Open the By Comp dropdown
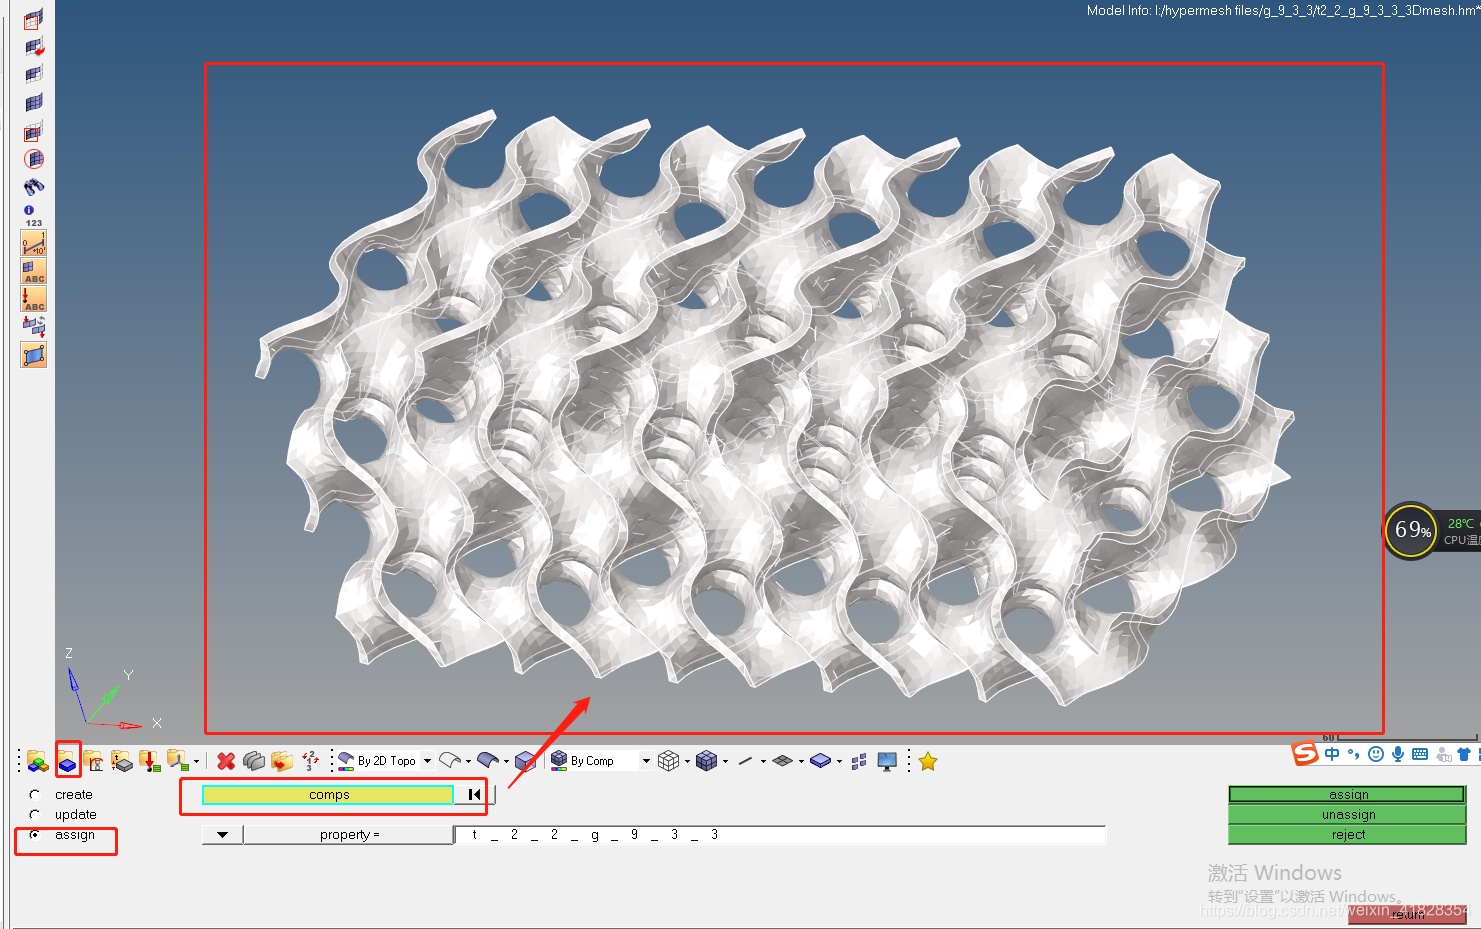Image resolution: width=1481 pixels, height=929 pixels. click(646, 762)
